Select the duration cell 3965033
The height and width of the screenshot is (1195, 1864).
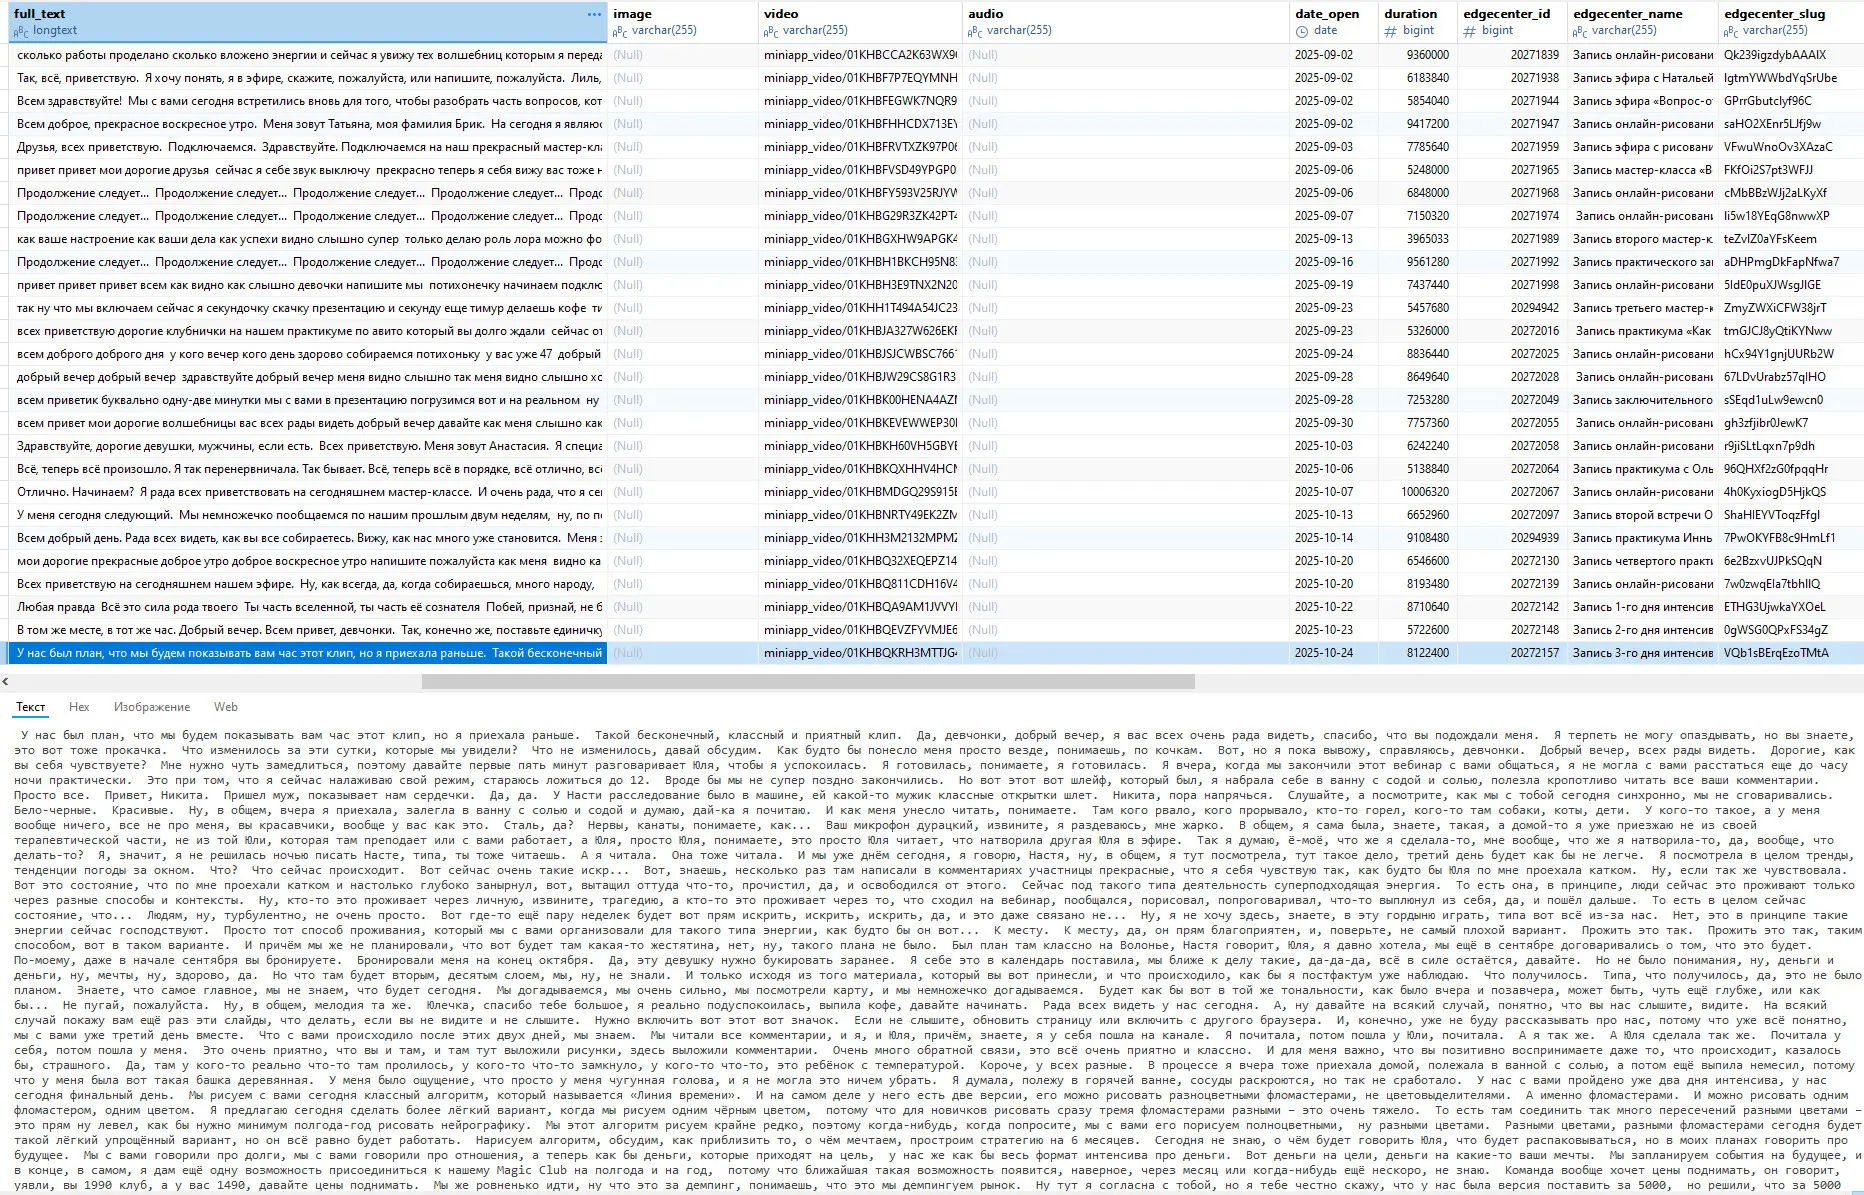click(x=1417, y=239)
